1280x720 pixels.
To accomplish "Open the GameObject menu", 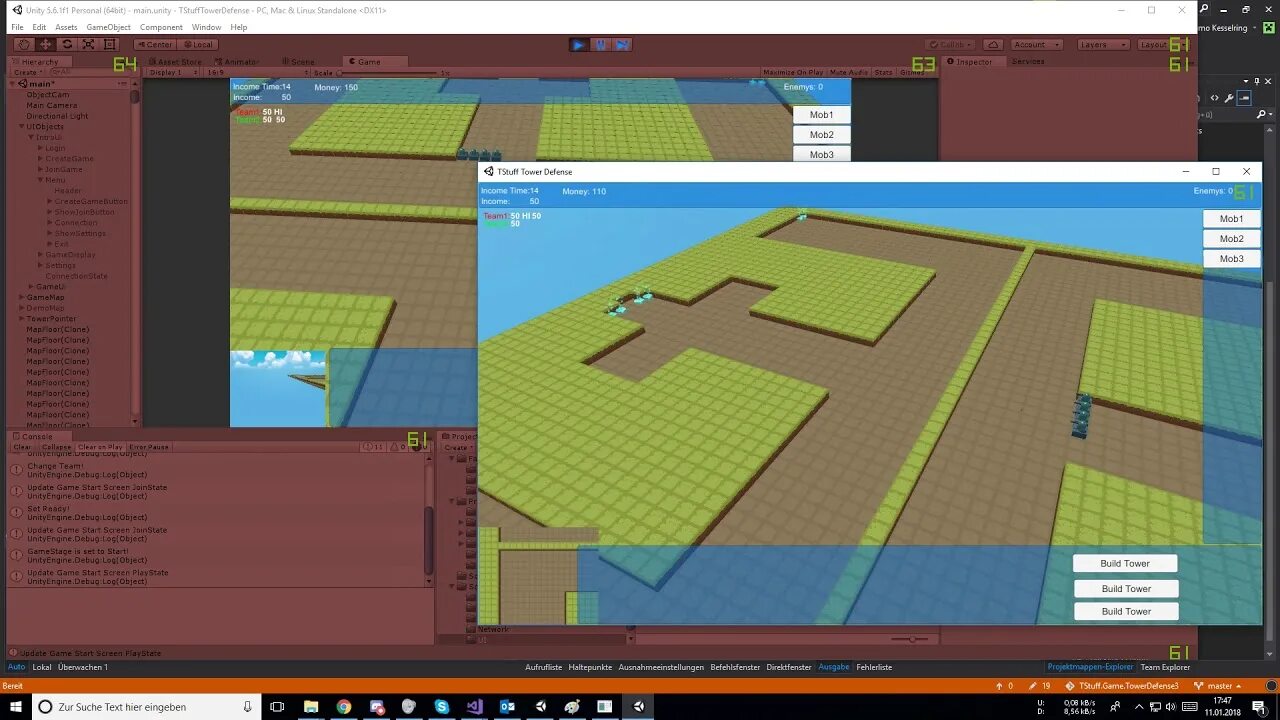I will tap(108, 27).
